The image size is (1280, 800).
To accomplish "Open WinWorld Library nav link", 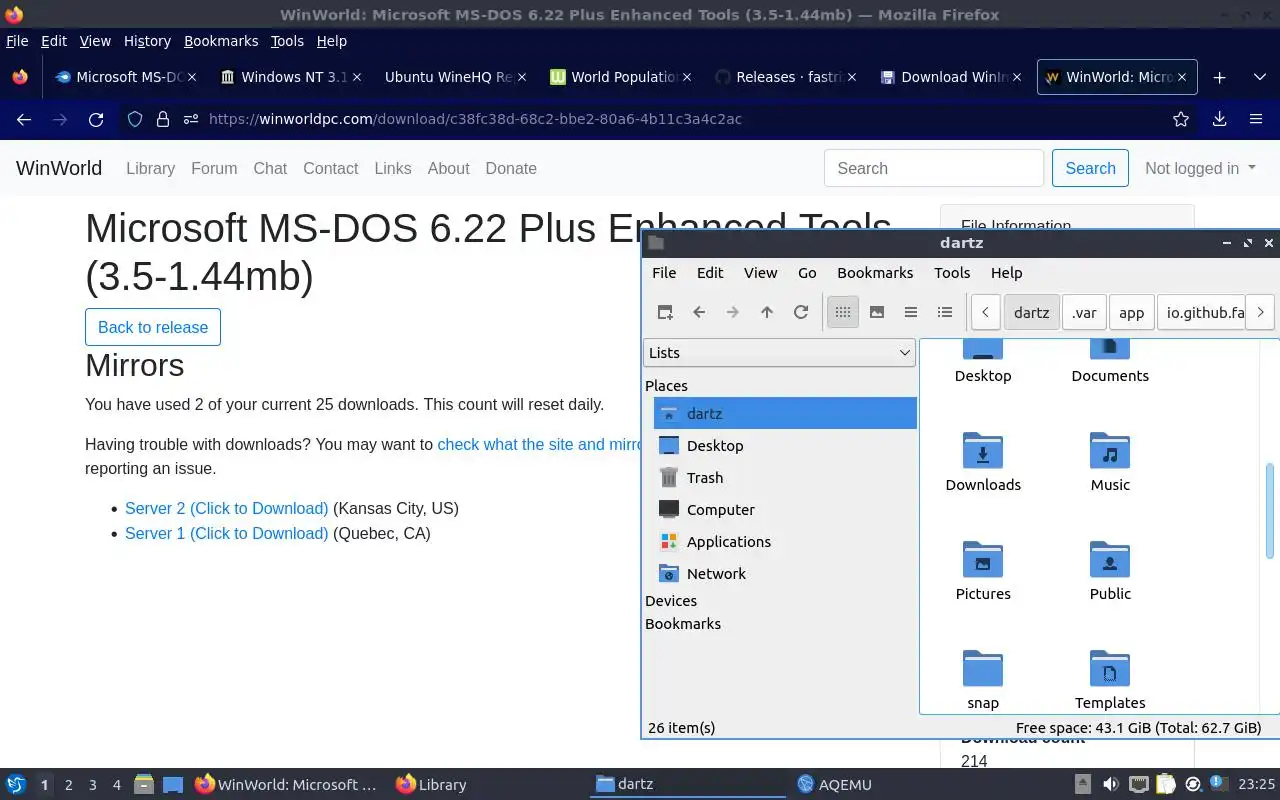I will [x=150, y=168].
